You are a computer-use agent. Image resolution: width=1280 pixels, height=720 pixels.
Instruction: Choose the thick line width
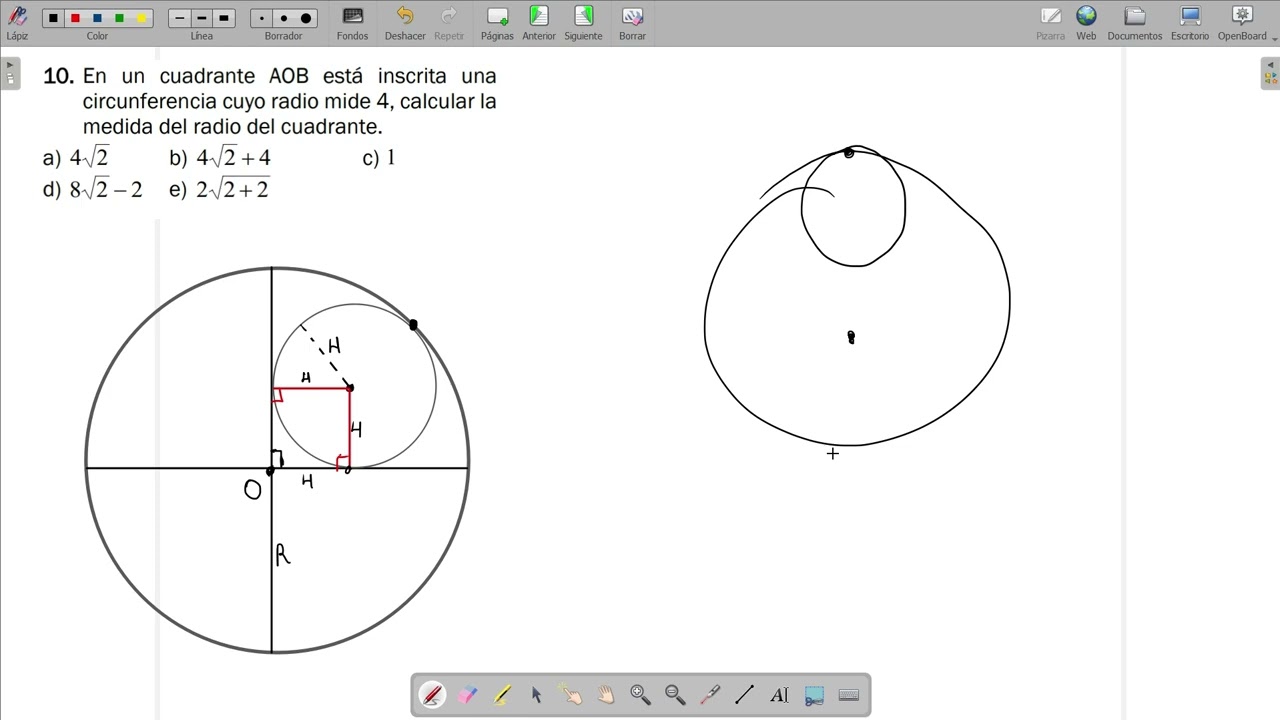[224, 18]
